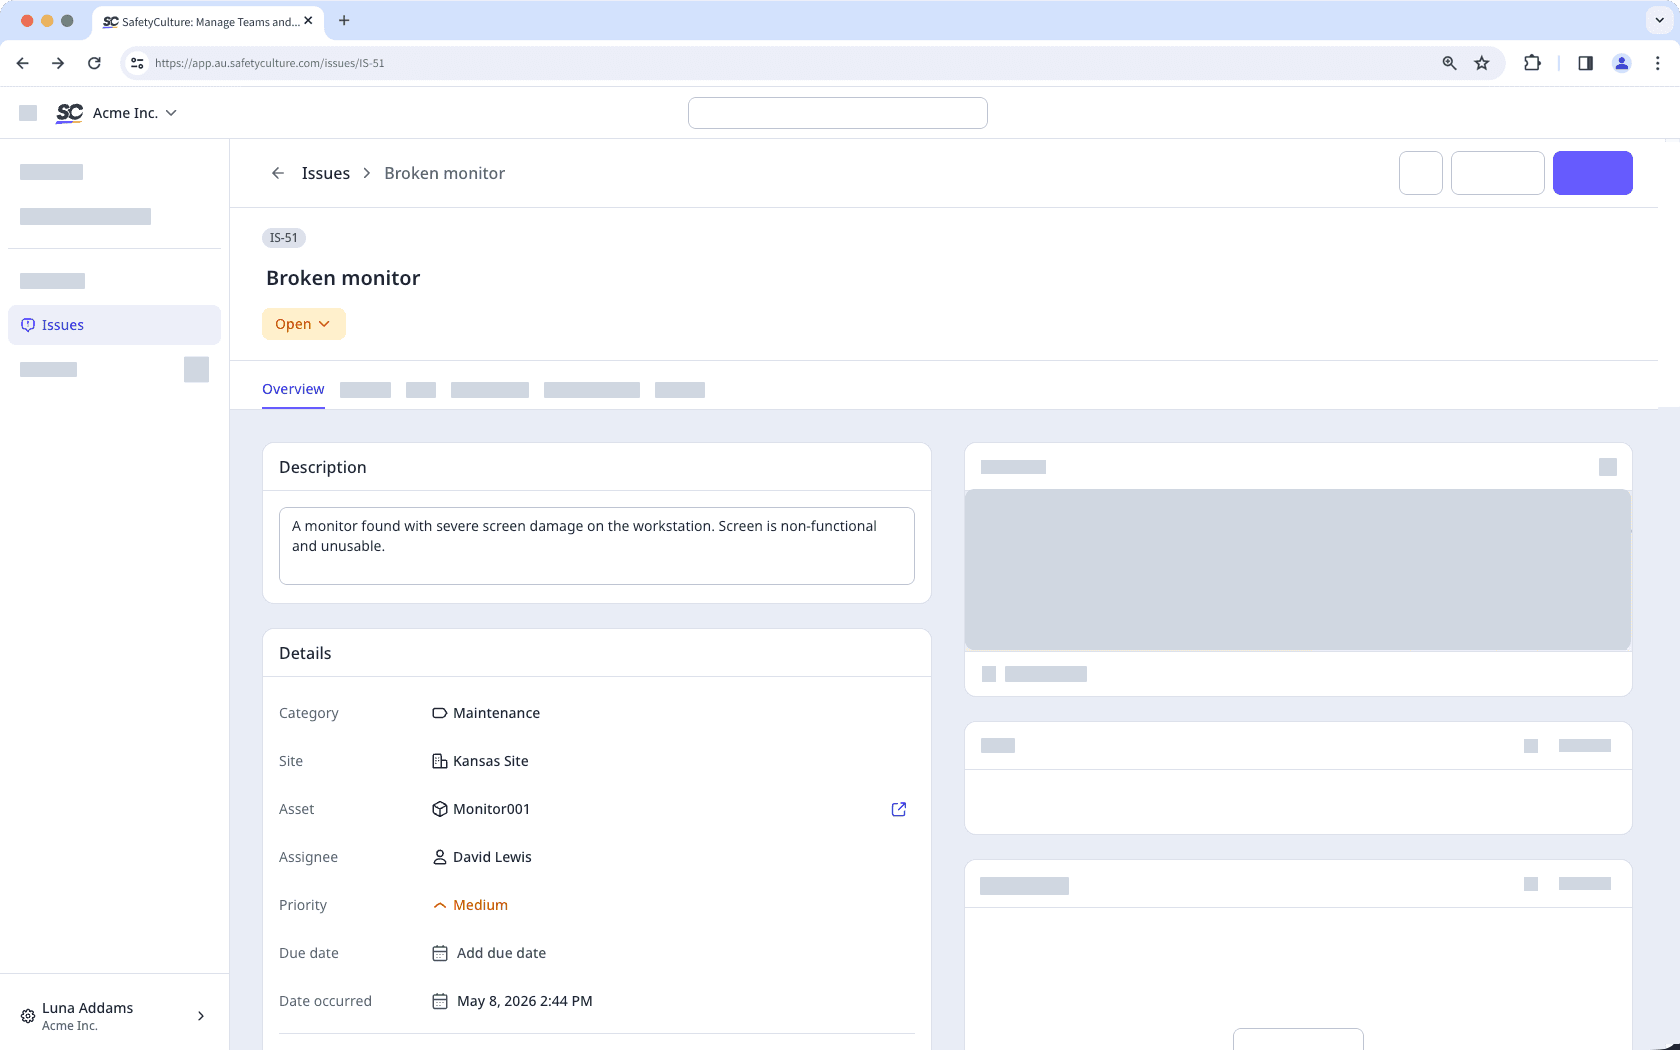Open the Acme Inc. organization dropdown
Screen dimensions: 1680x1050
(x=135, y=113)
